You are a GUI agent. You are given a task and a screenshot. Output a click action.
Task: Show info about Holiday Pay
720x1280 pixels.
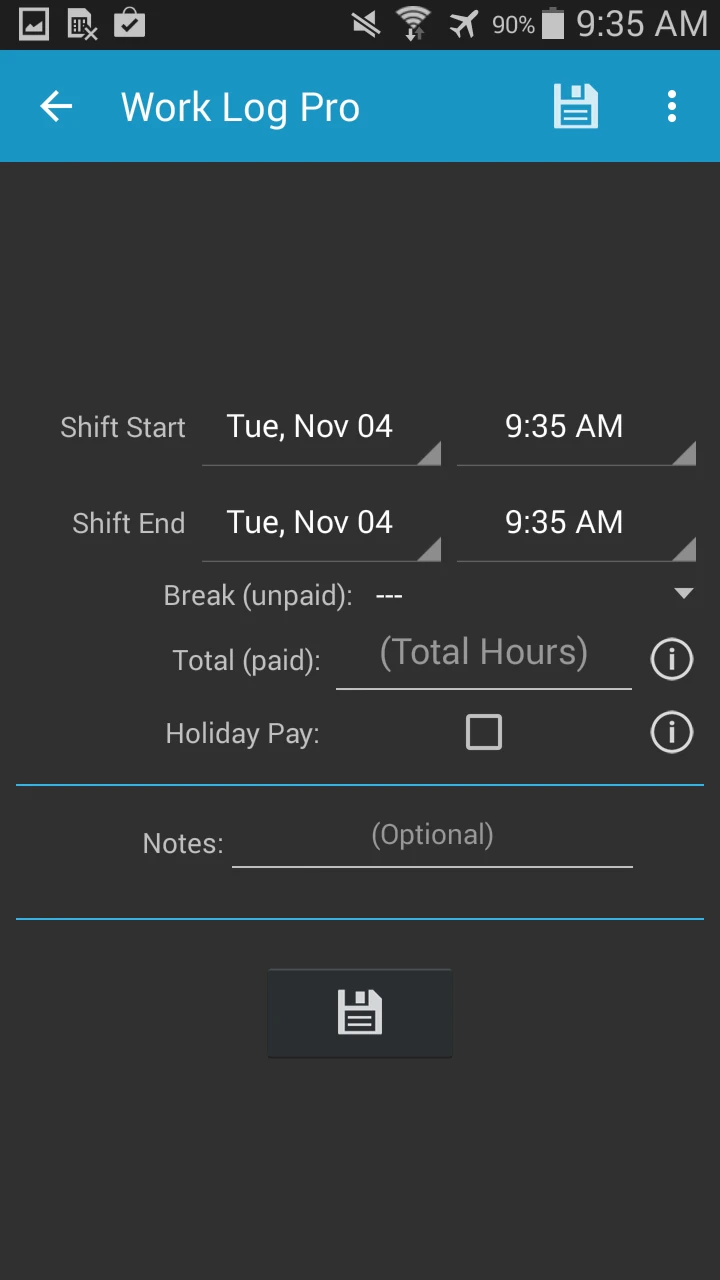tap(671, 733)
